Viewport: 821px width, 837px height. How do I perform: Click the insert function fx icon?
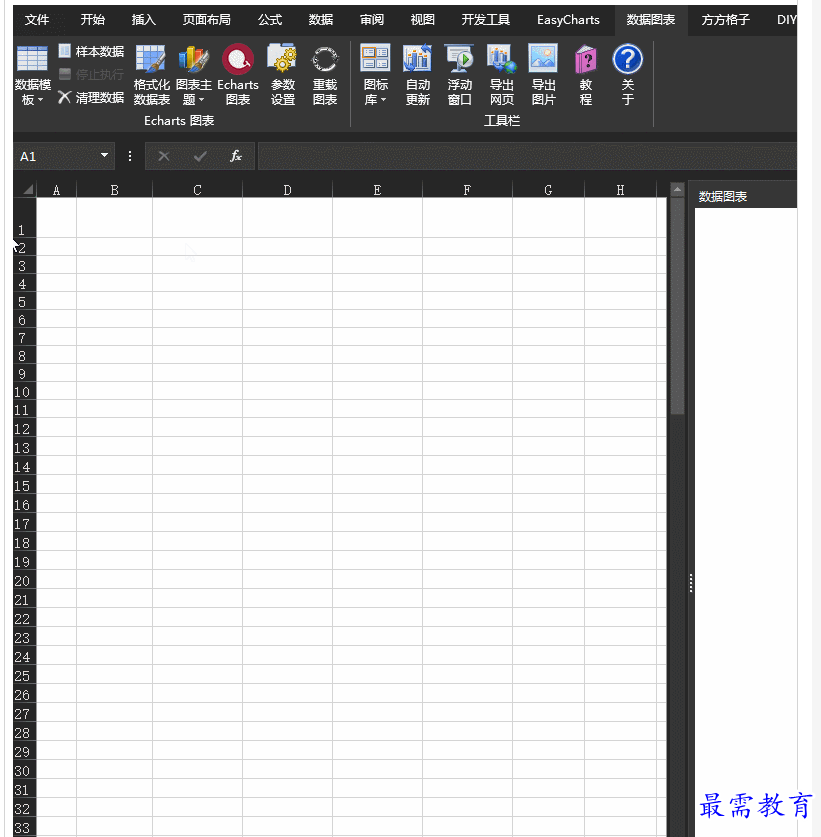click(x=235, y=156)
